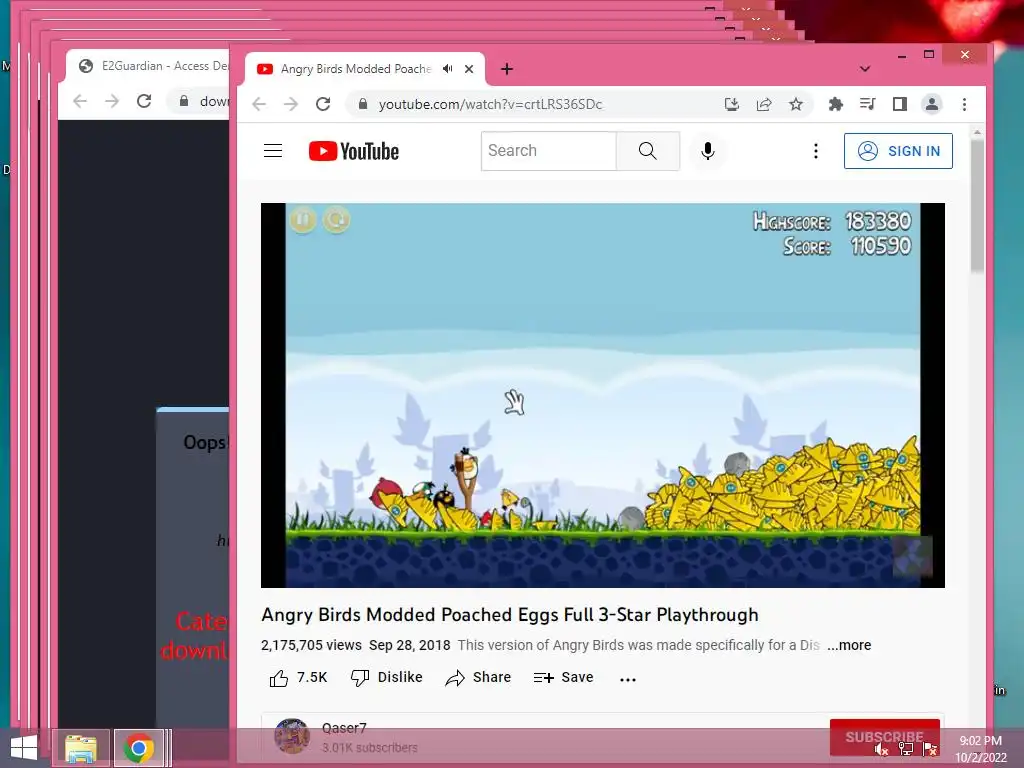The height and width of the screenshot is (768, 1024).
Task: Open the network tray icon
Action: [906, 748]
